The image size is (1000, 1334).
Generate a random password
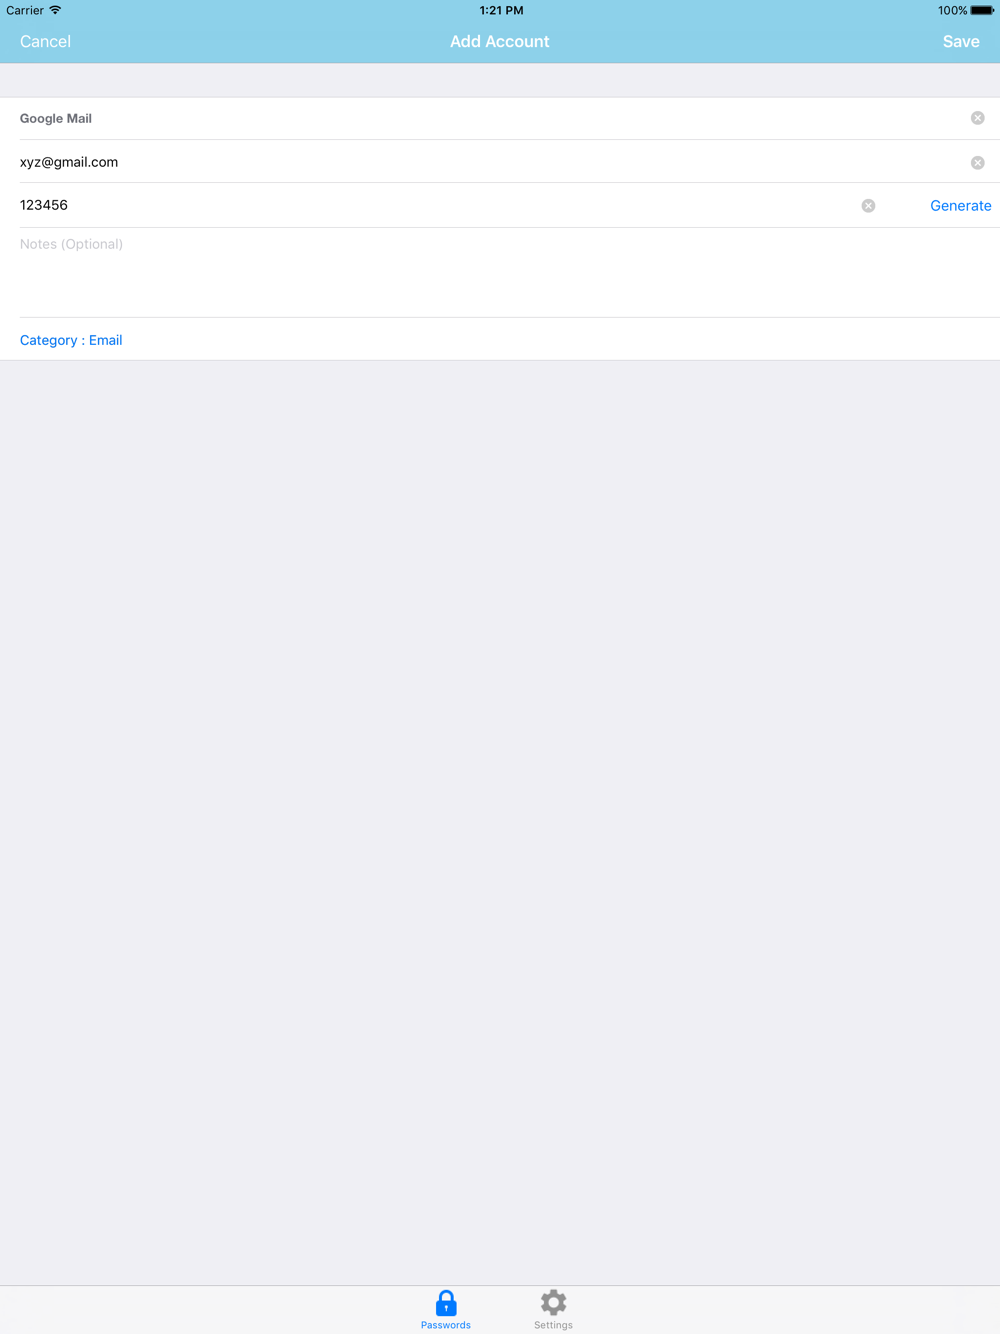pos(960,205)
